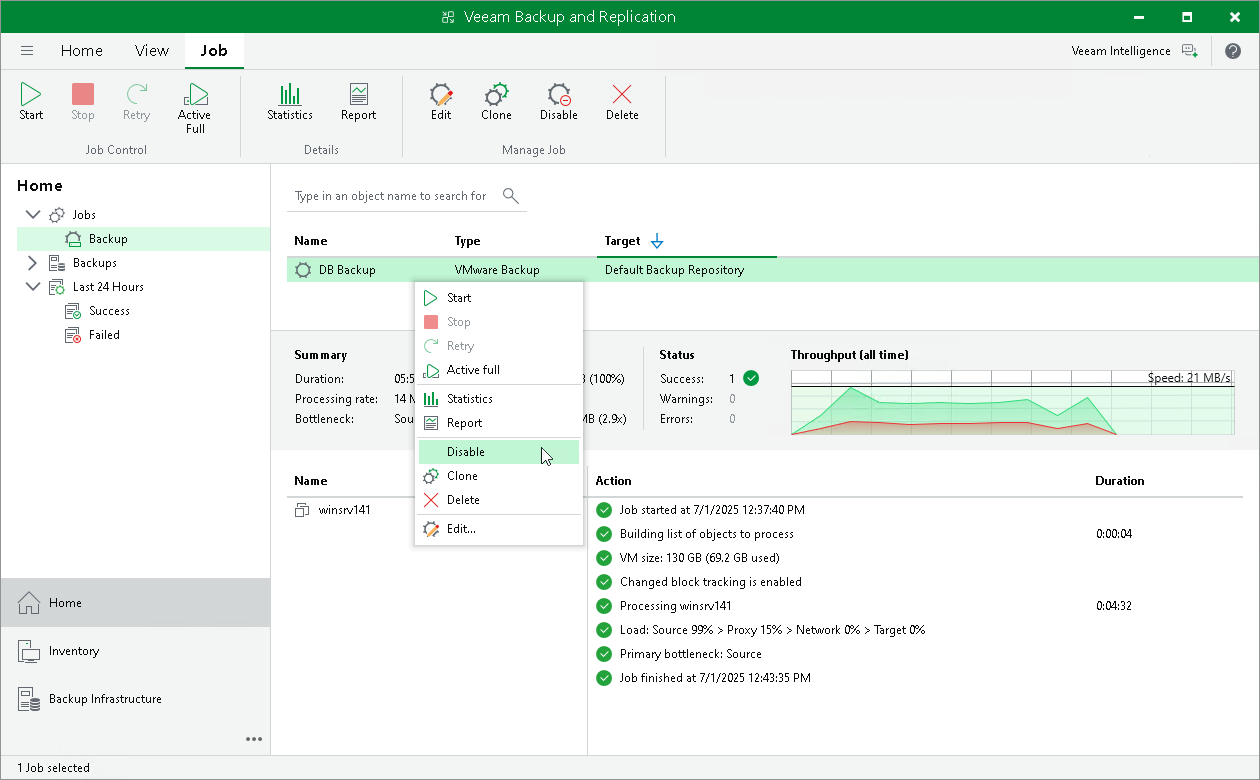Choose Clone in the context menu
Screen dimensions: 1260x780
(498, 476)
